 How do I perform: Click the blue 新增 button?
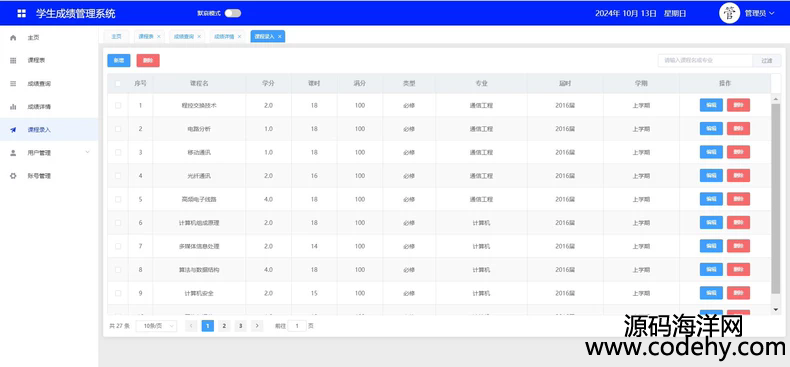pos(119,60)
